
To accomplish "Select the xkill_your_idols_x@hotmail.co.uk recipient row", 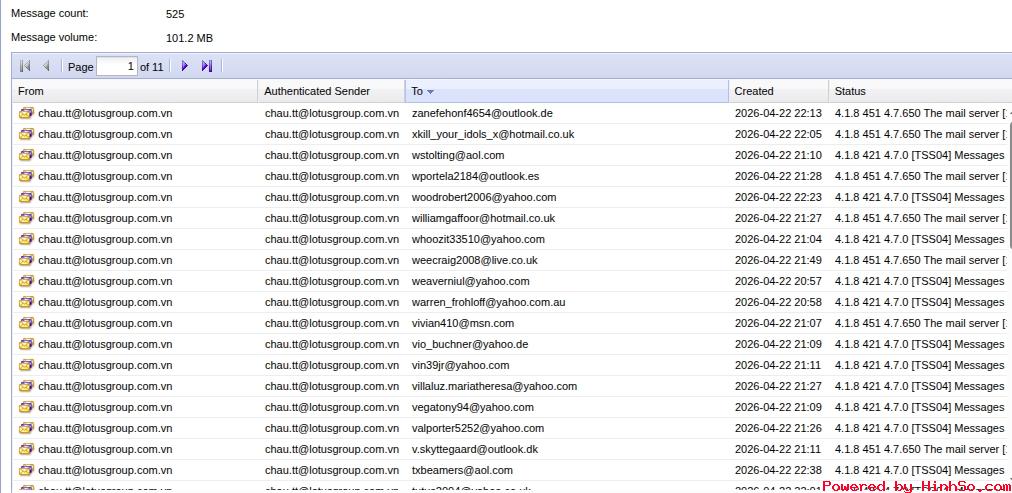I will click(x=492, y=134).
